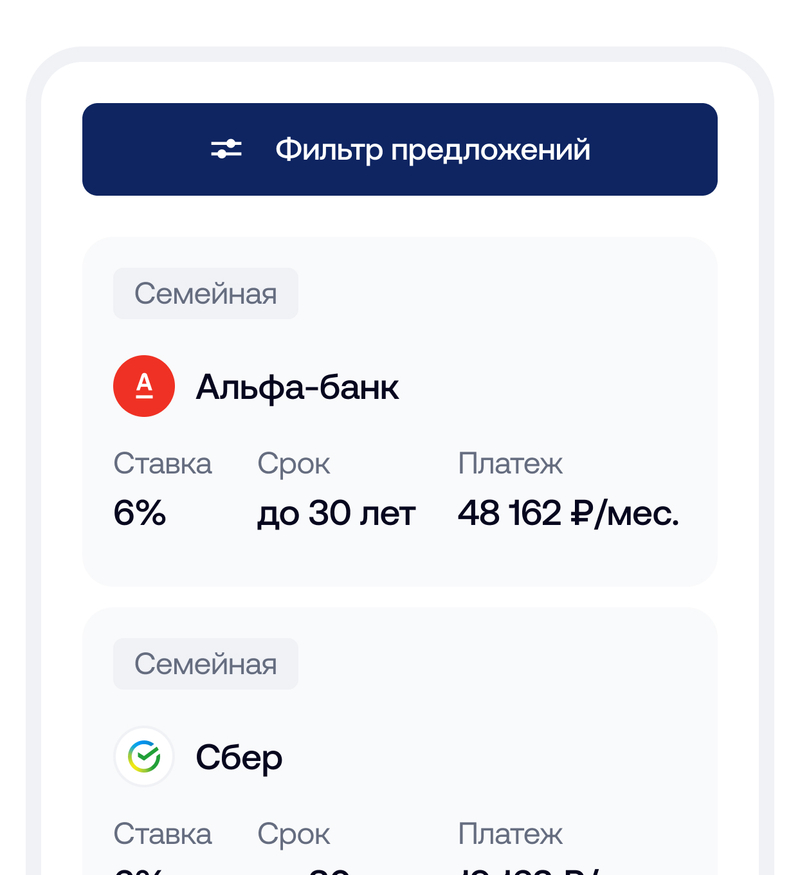Open the Фильтр предложений button
The width and height of the screenshot is (800, 875).
coord(400,149)
